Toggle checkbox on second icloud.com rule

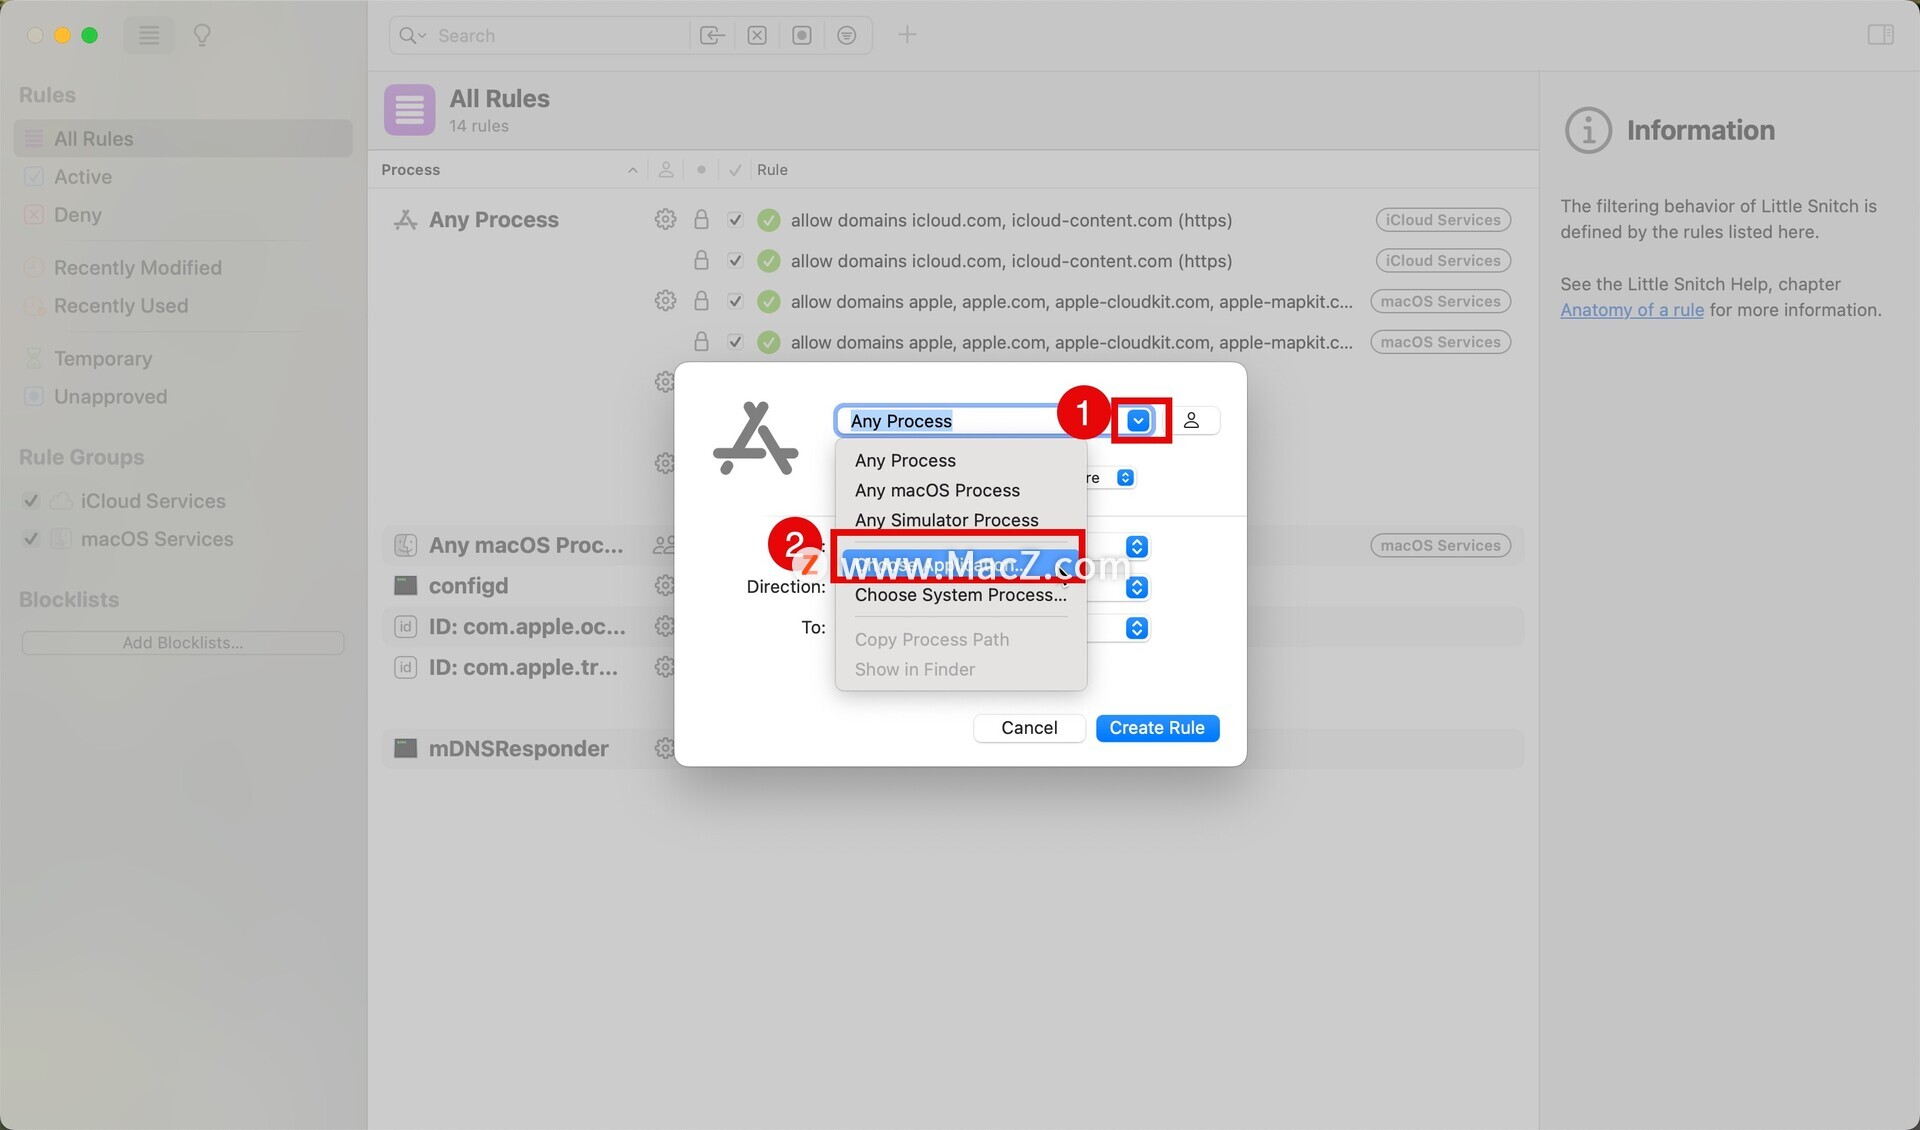[x=735, y=260]
